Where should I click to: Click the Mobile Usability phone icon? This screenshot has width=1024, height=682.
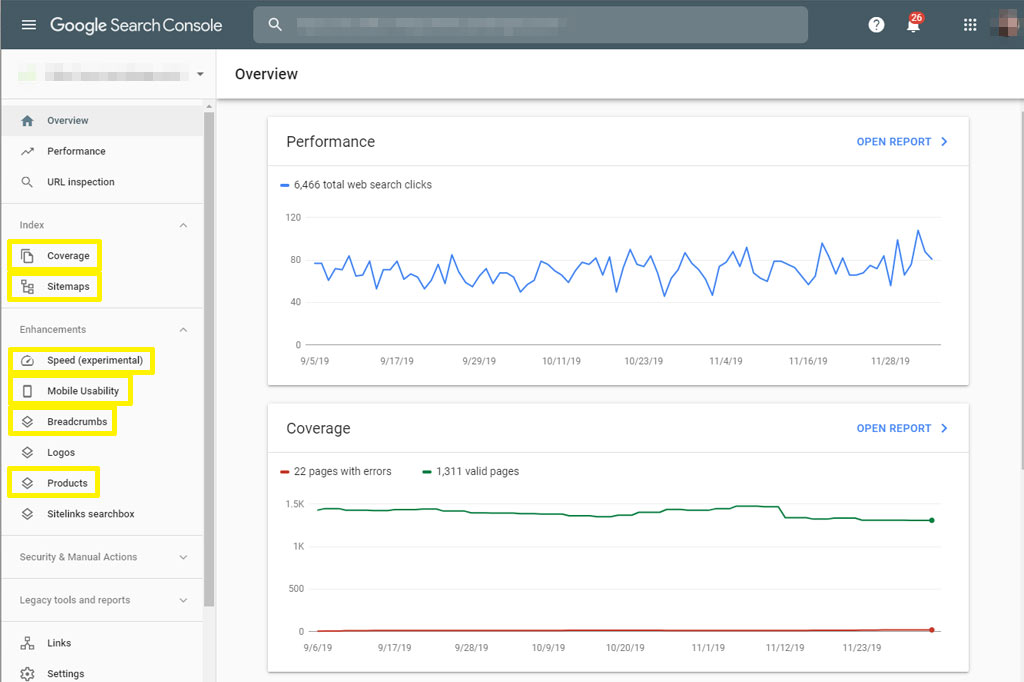click(27, 391)
